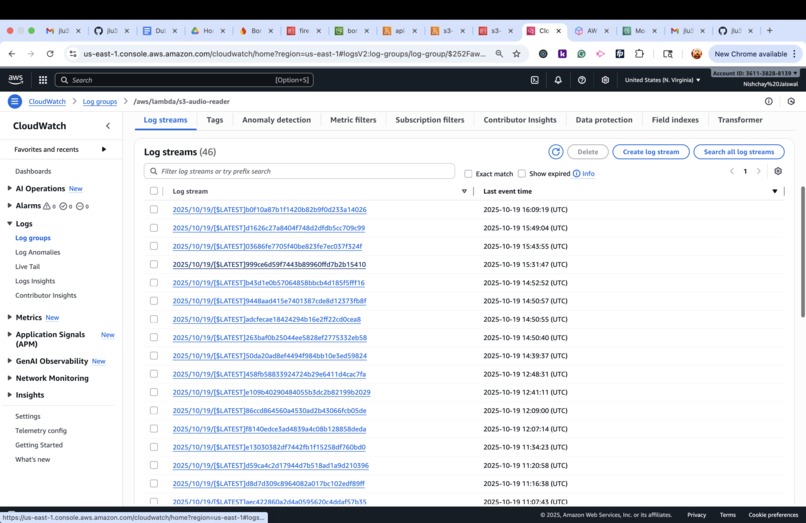Refresh the log streams list
Viewport: 806px width, 523px height.
(x=555, y=152)
